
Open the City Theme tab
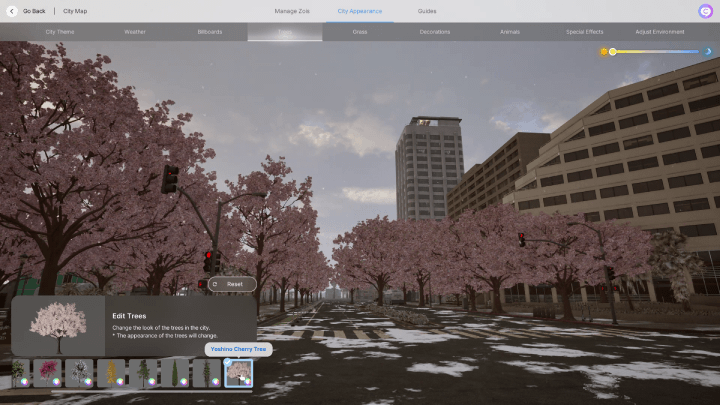60,32
